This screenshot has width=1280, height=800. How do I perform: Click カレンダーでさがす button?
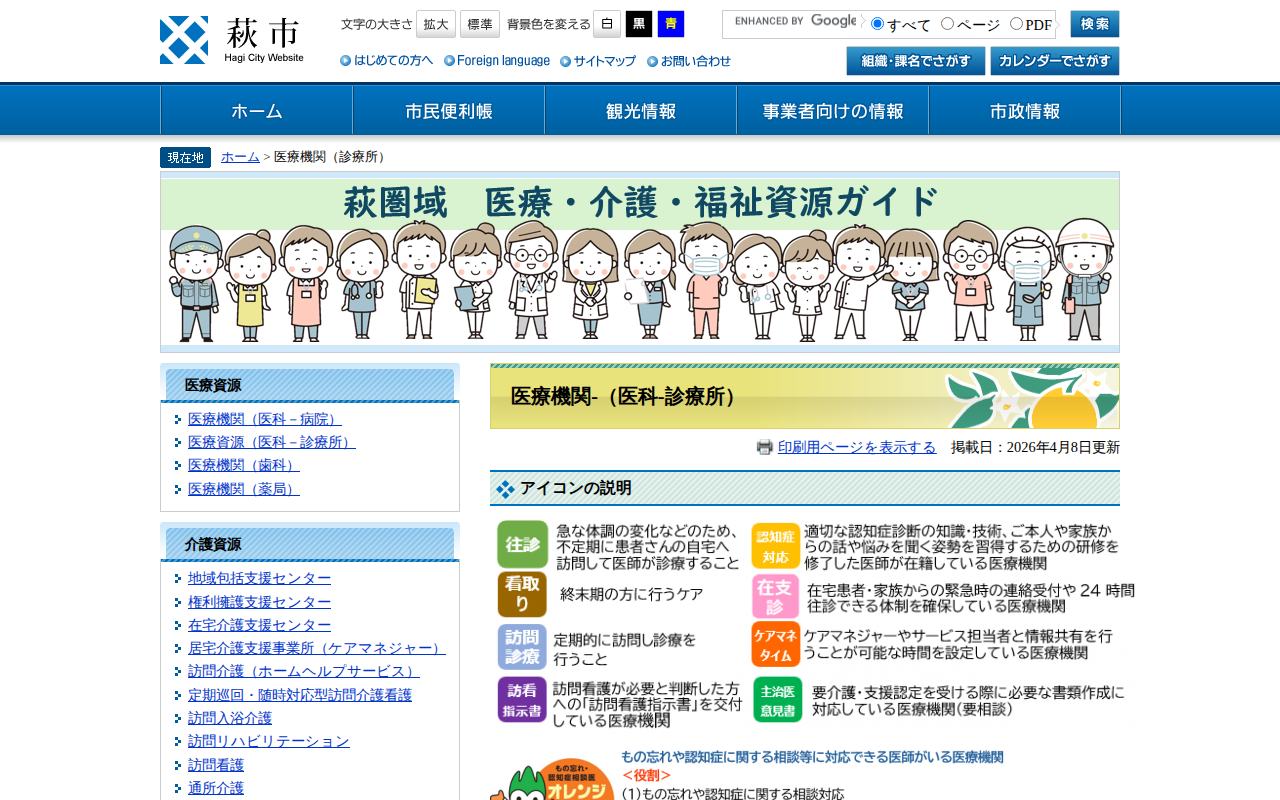click(x=1055, y=61)
